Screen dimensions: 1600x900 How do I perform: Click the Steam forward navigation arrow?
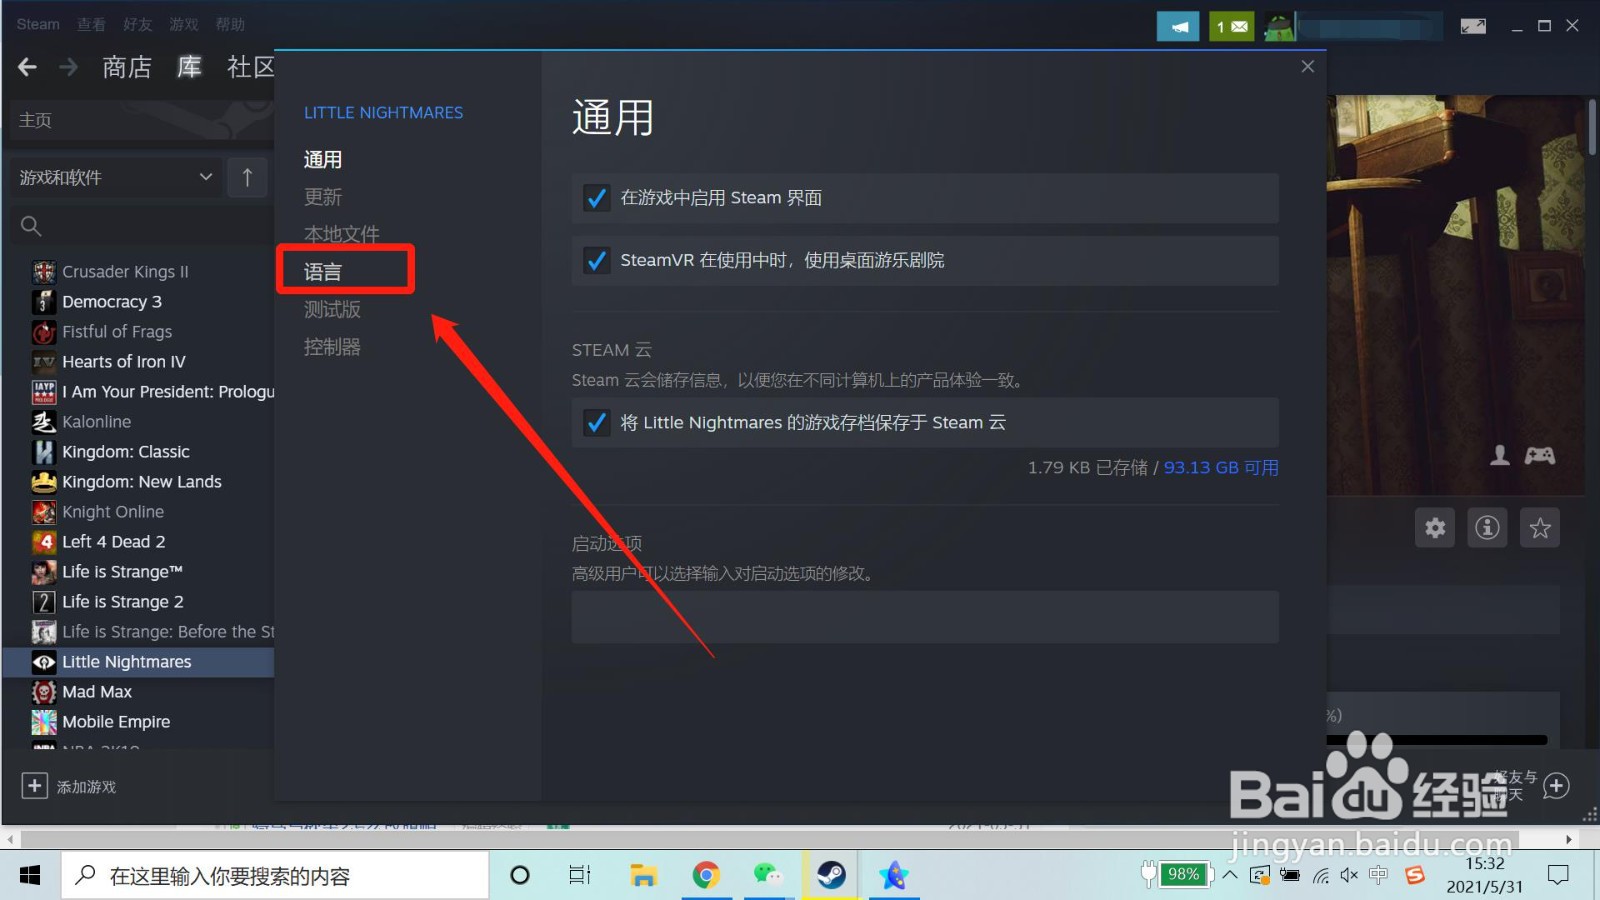point(68,67)
